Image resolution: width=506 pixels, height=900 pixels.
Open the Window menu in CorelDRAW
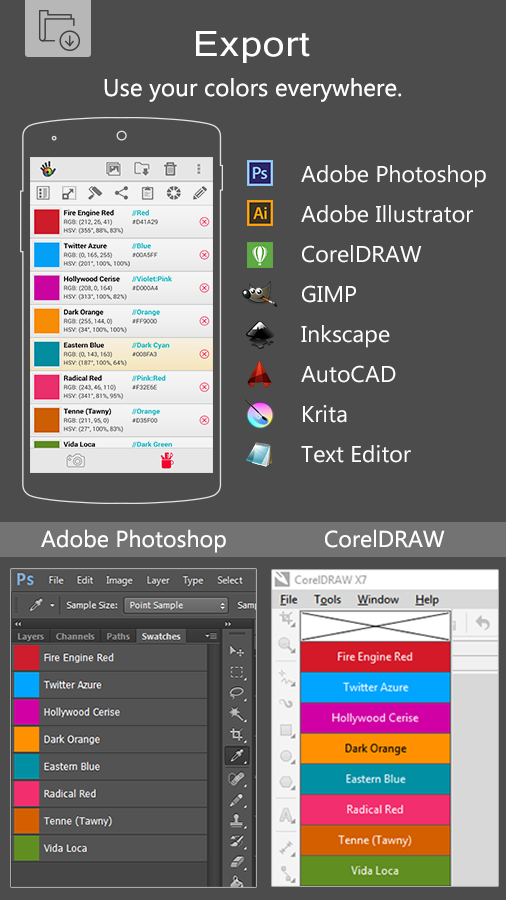click(378, 599)
